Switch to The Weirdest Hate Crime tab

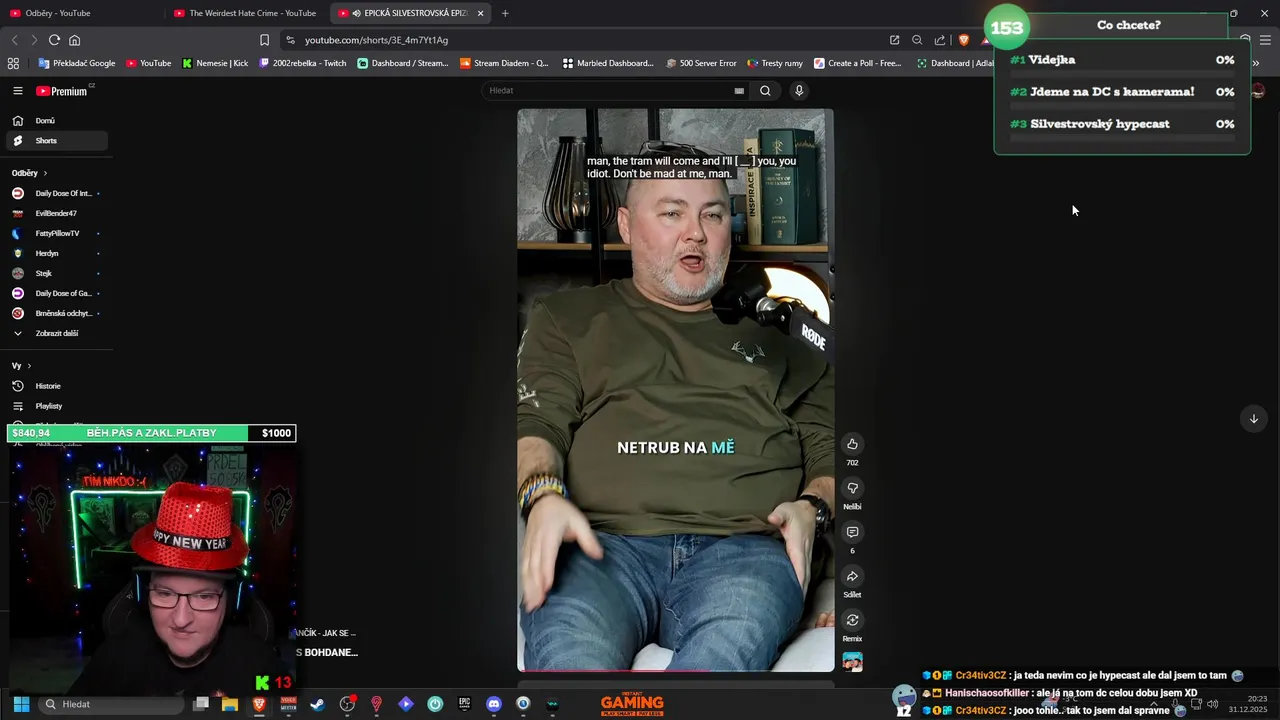(x=246, y=13)
